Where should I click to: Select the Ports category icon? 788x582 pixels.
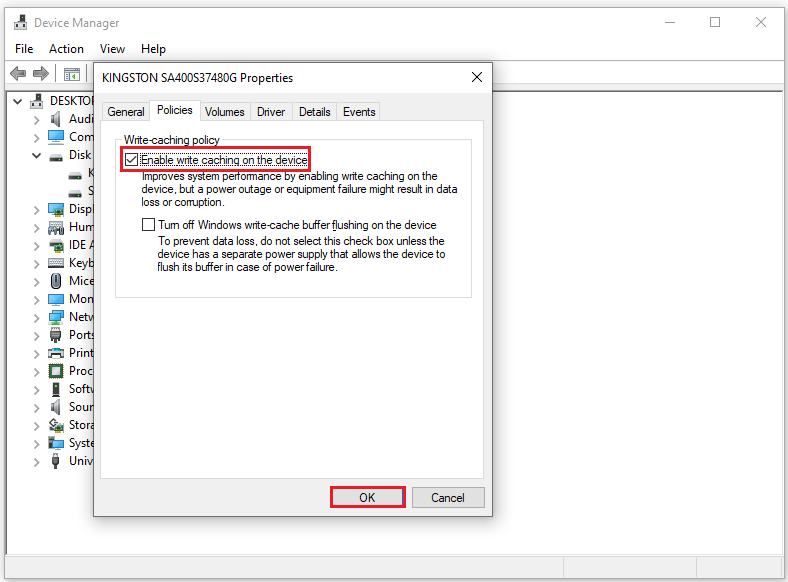point(56,335)
